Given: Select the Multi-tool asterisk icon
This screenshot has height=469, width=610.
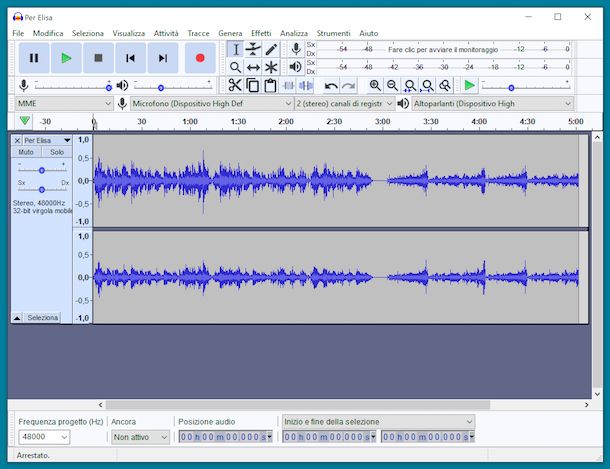Looking at the screenshot, I should [x=271, y=67].
